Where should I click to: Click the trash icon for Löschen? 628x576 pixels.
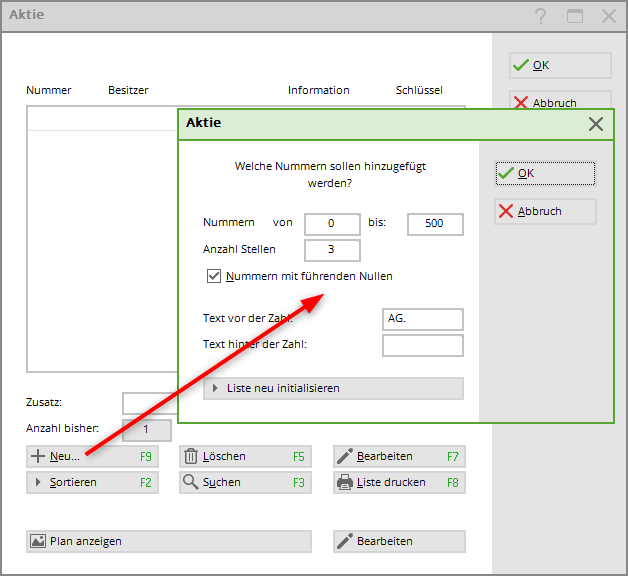point(191,457)
